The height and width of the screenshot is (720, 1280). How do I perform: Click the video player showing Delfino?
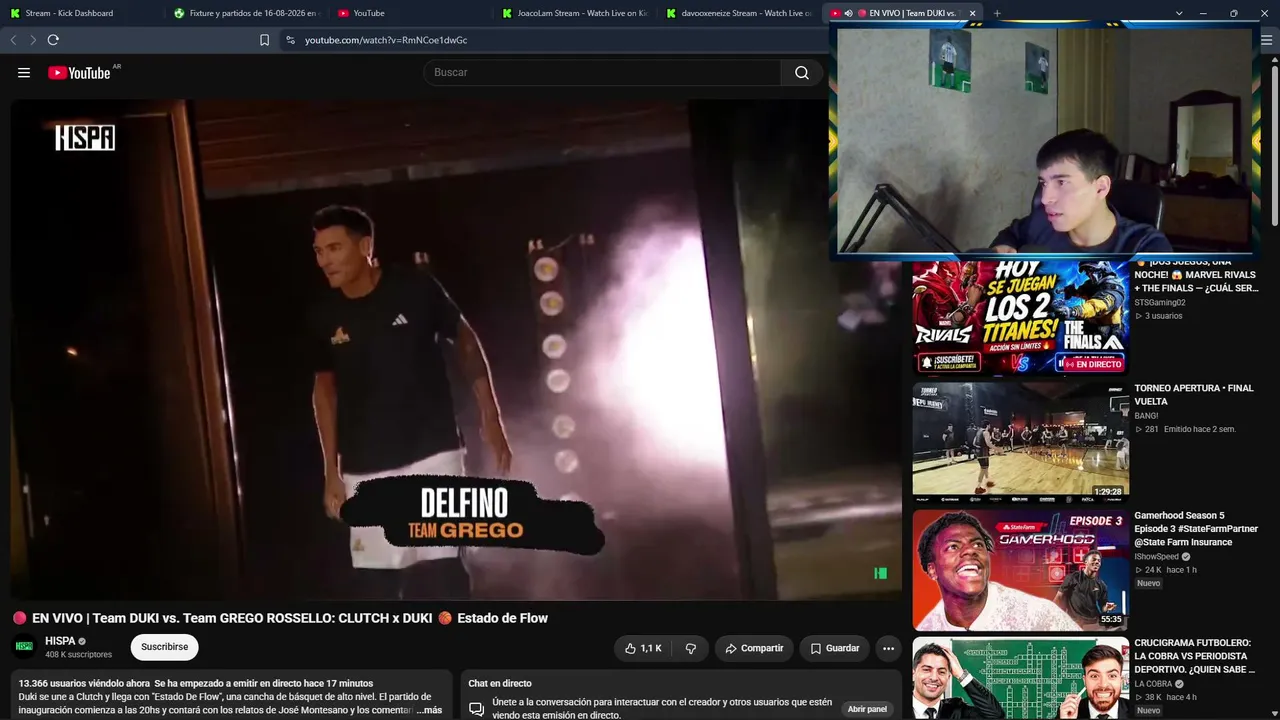(x=456, y=350)
